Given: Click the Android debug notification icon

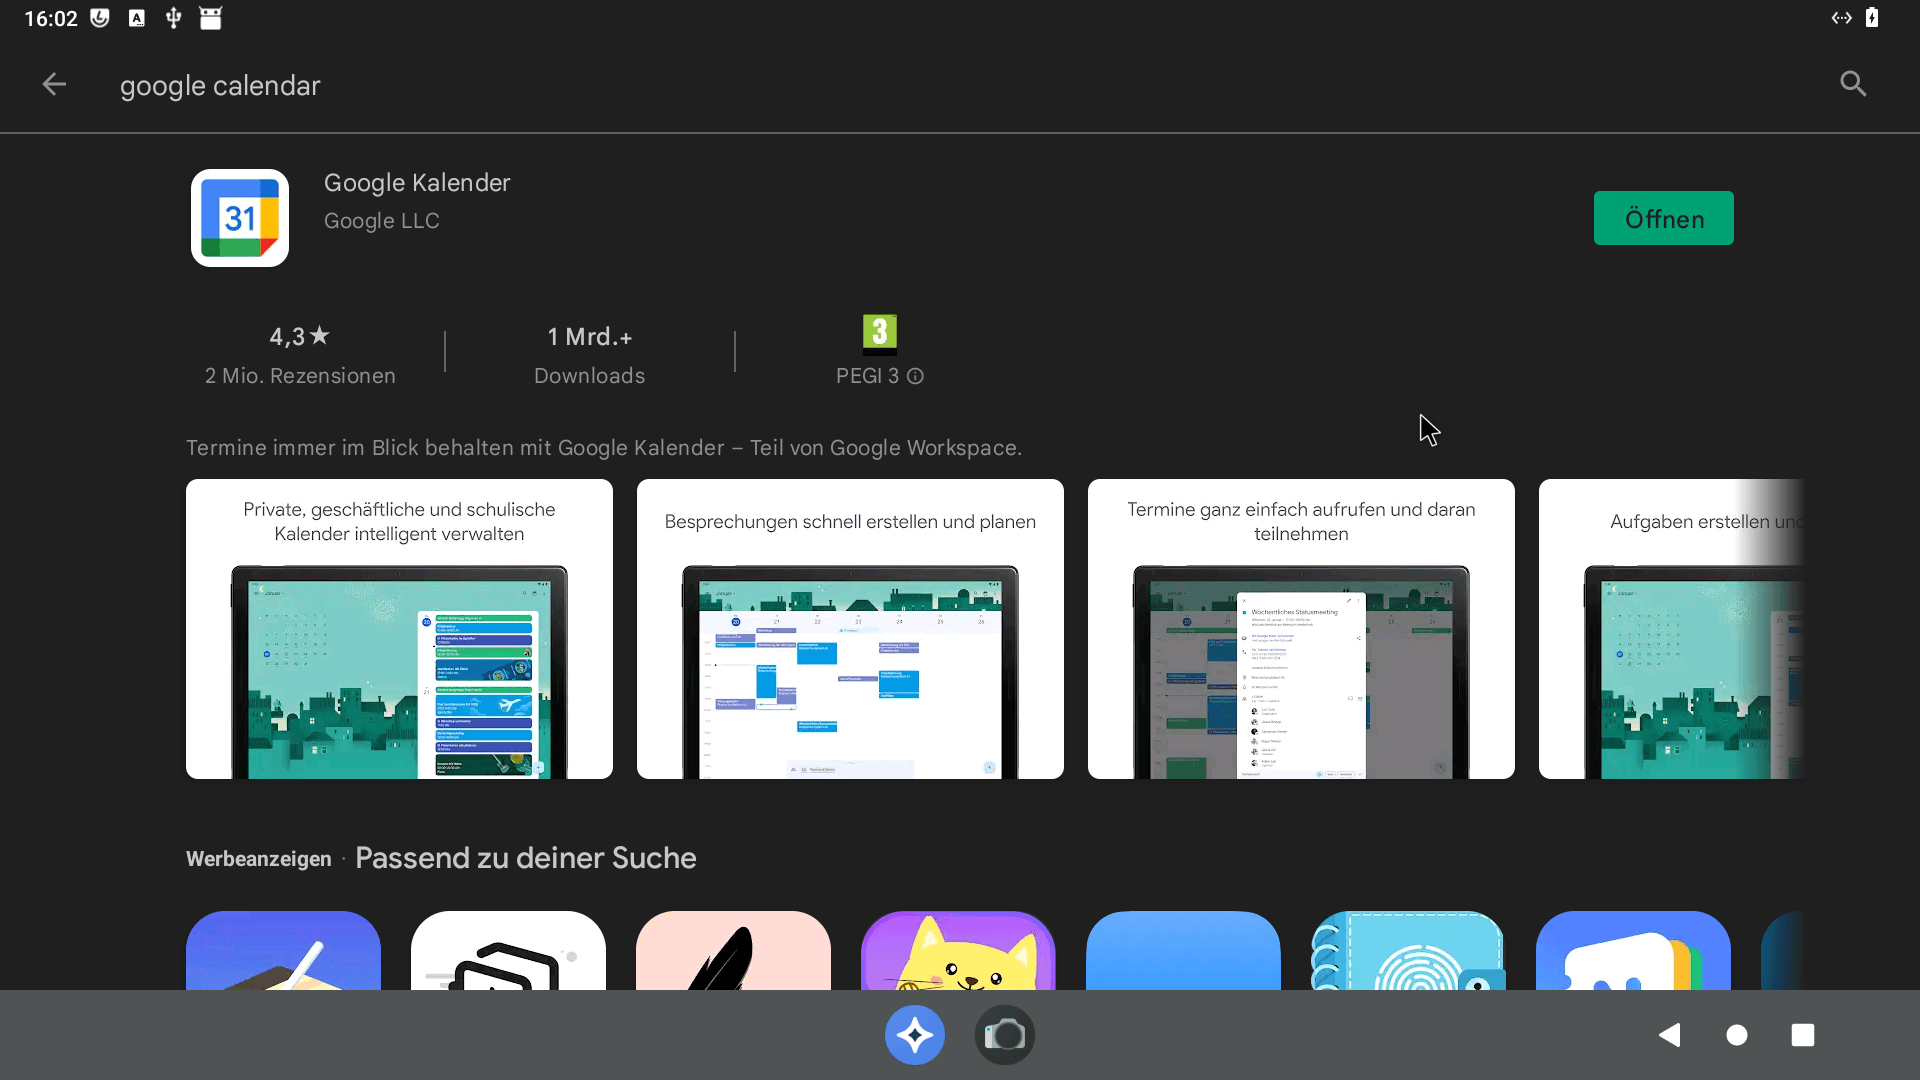Looking at the screenshot, I should (210, 18).
